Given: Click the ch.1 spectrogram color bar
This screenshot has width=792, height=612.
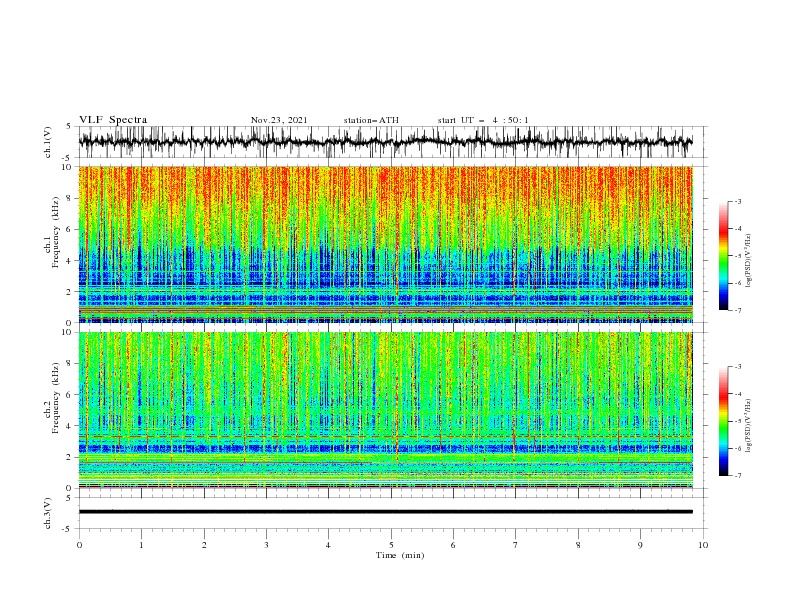Looking at the screenshot, I should coord(723,256).
